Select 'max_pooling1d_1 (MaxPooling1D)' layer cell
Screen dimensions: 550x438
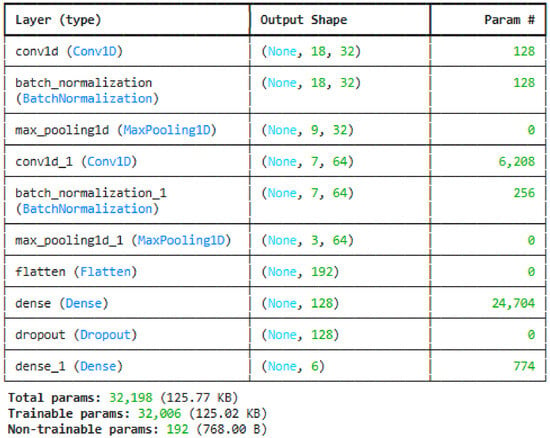click(123, 241)
